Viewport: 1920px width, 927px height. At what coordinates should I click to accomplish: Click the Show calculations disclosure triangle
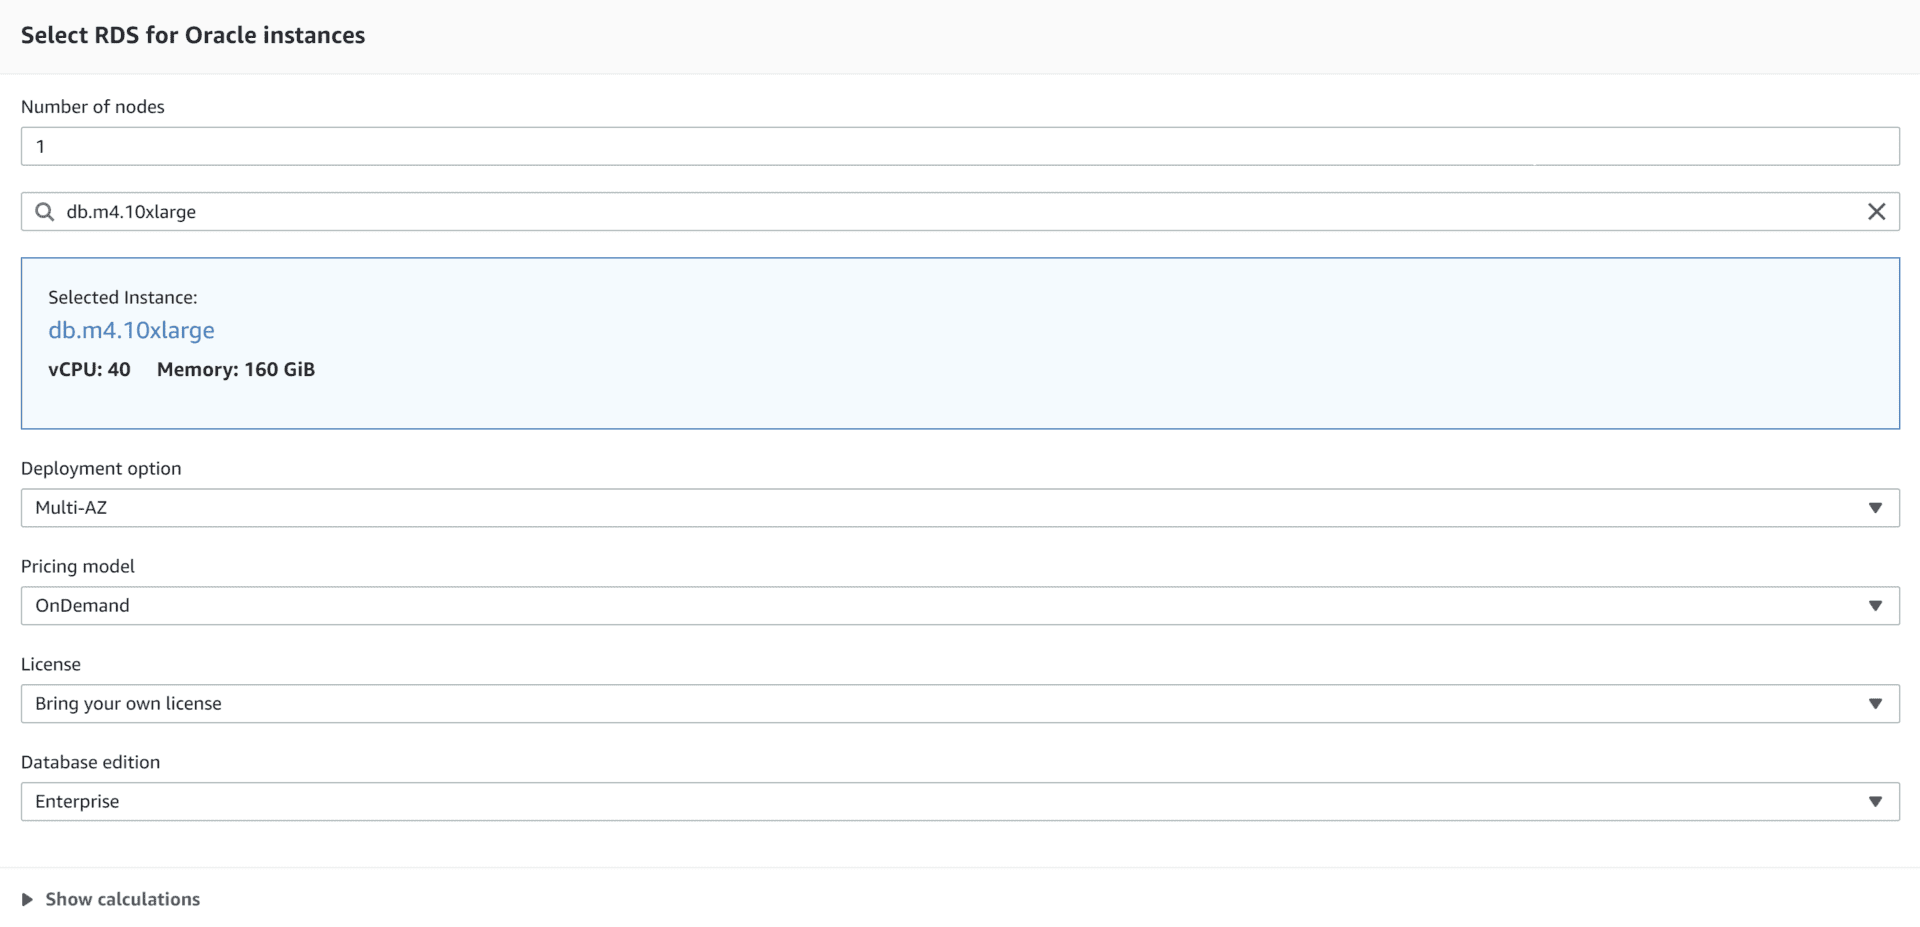28,898
